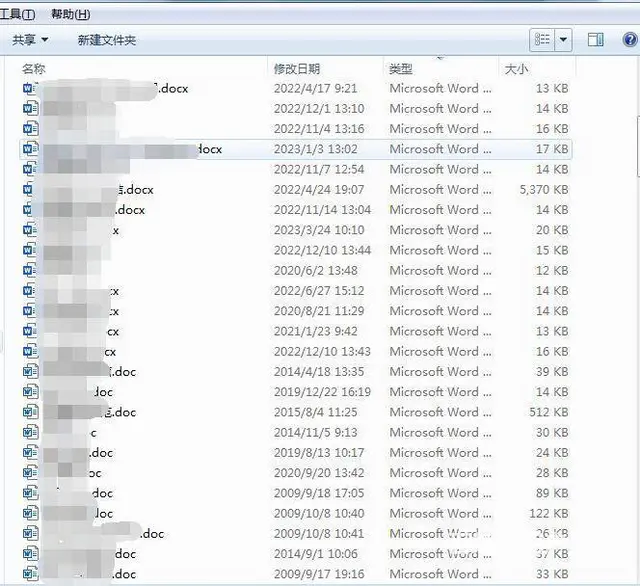Click the date text 2015/8/4 11:25
The width and height of the screenshot is (640, 586).
[x=316, y=413]
